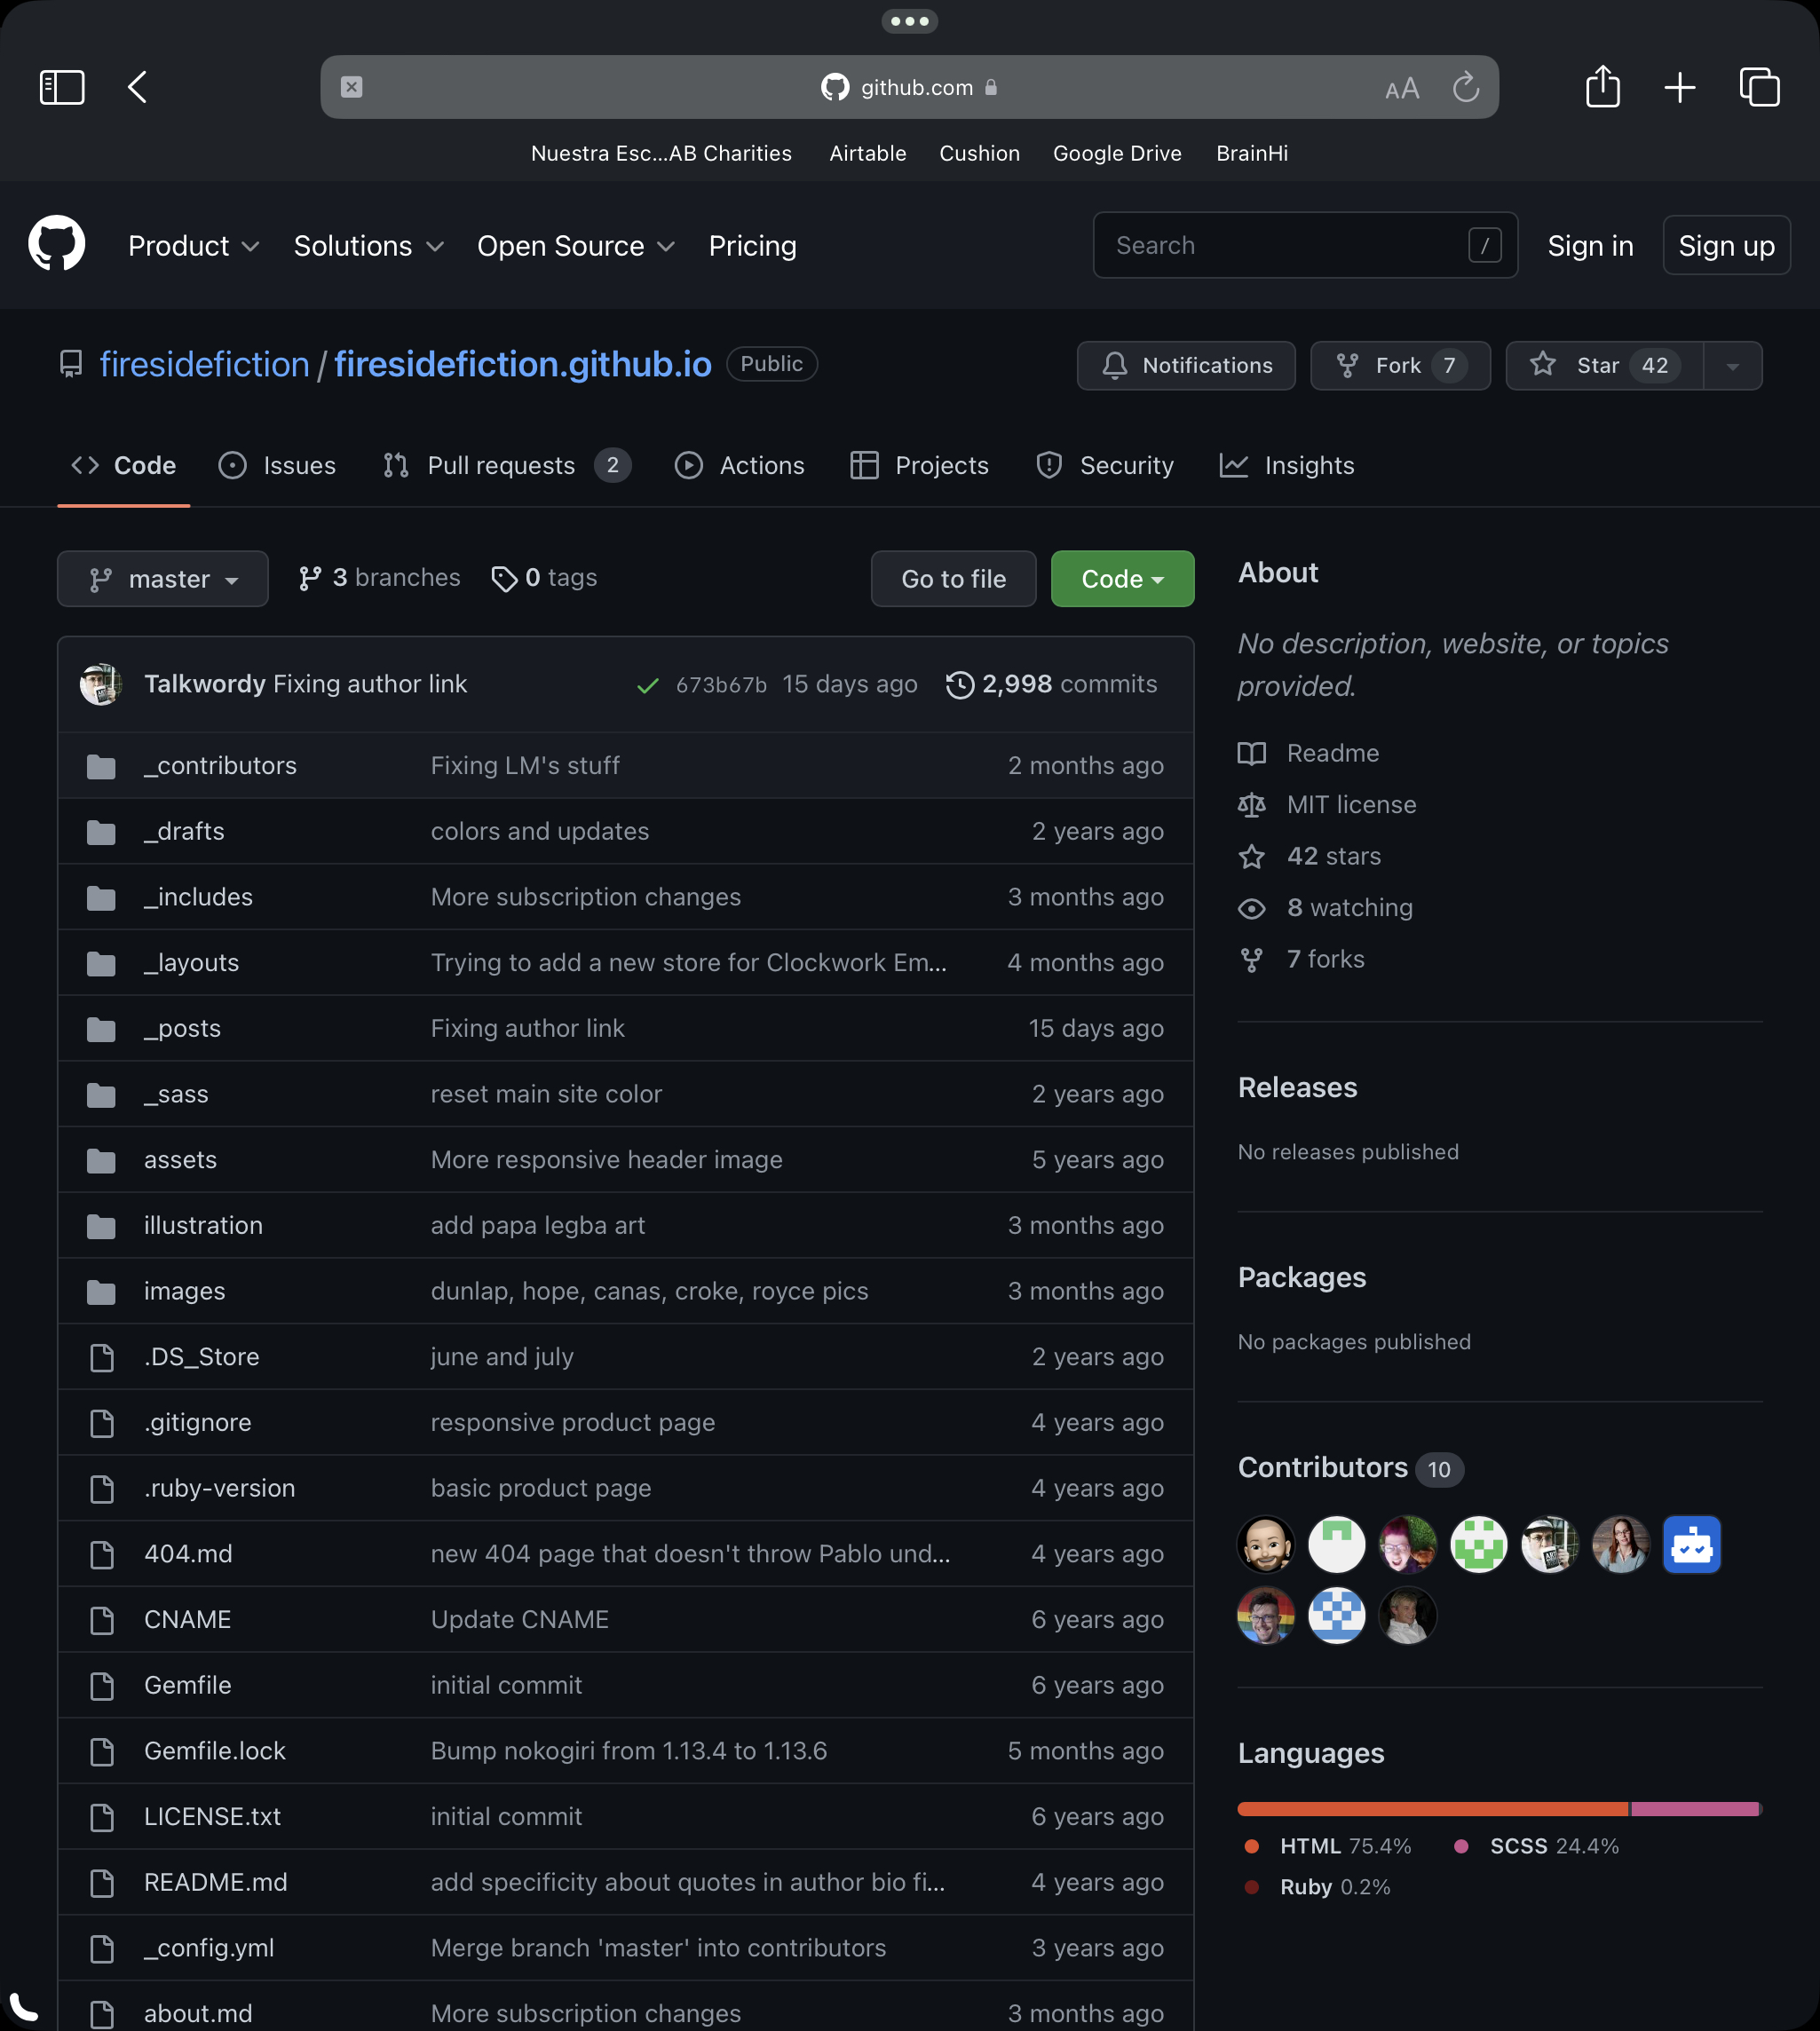Screen dimensions: 1820x2031
Task: Click the Memoji first contributor avatar
Action: tap(1266, 1544)
